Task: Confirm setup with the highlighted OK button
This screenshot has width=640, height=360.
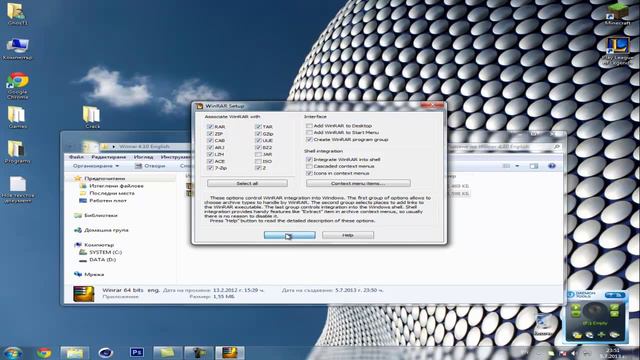Action: click(x=289, y=235)
